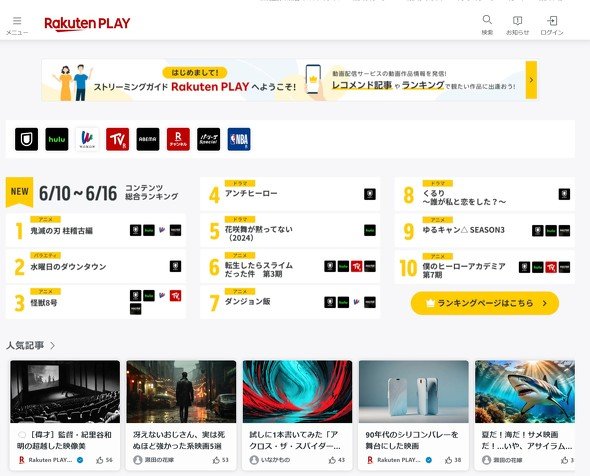Select the パ・リーグ Special service icon
Viewport: 590px width, 476px height.
[208, 139]
